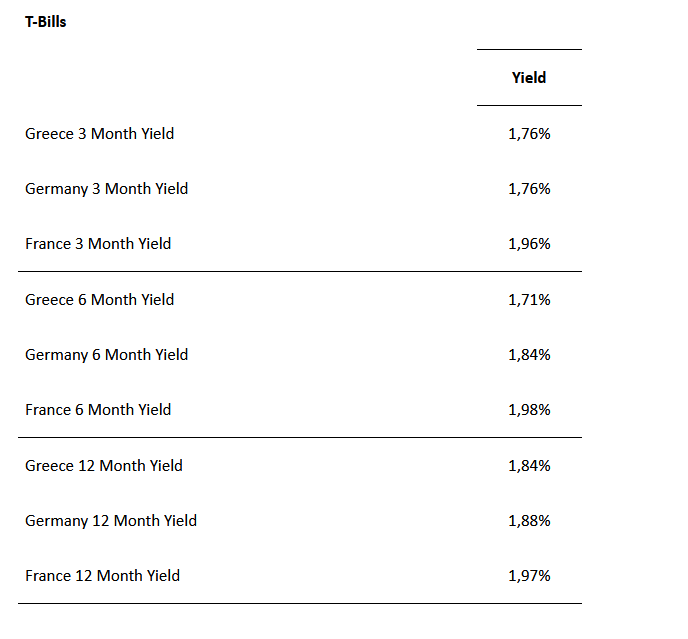Select the 1,98% yield value
This screenshot has width=688, height=639.
coord(529,409)
